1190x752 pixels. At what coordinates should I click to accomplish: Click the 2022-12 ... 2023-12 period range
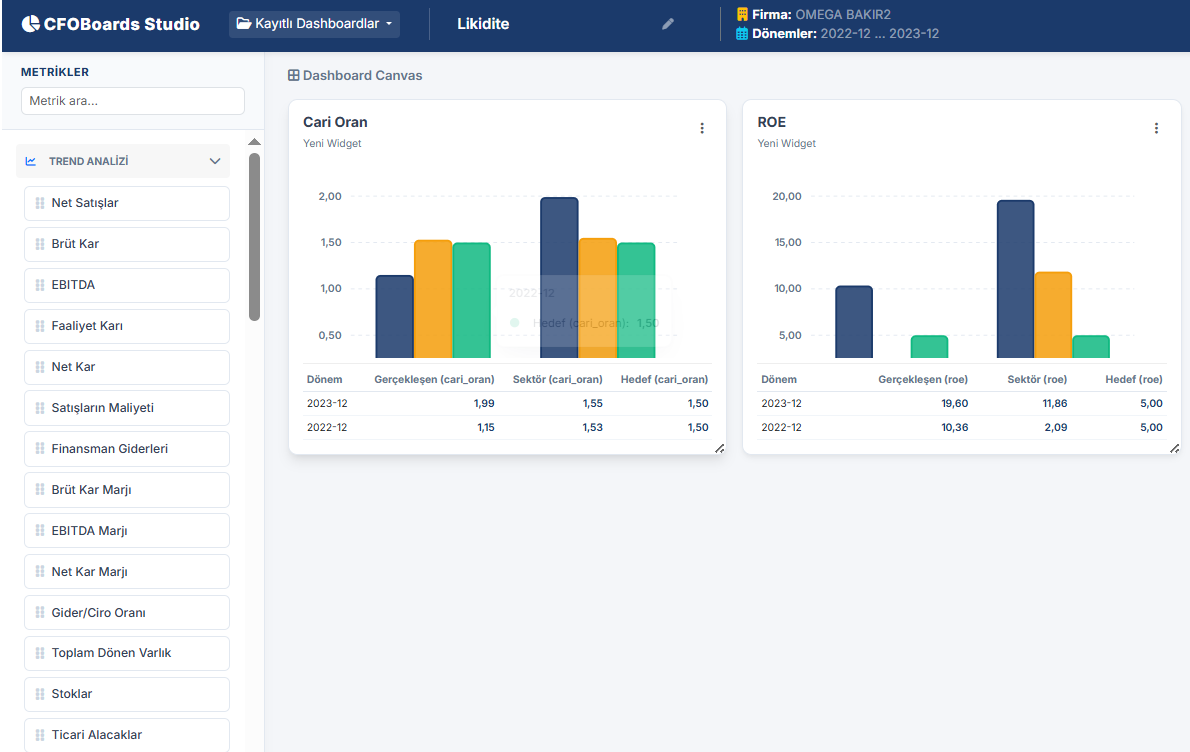click(880, 33)
